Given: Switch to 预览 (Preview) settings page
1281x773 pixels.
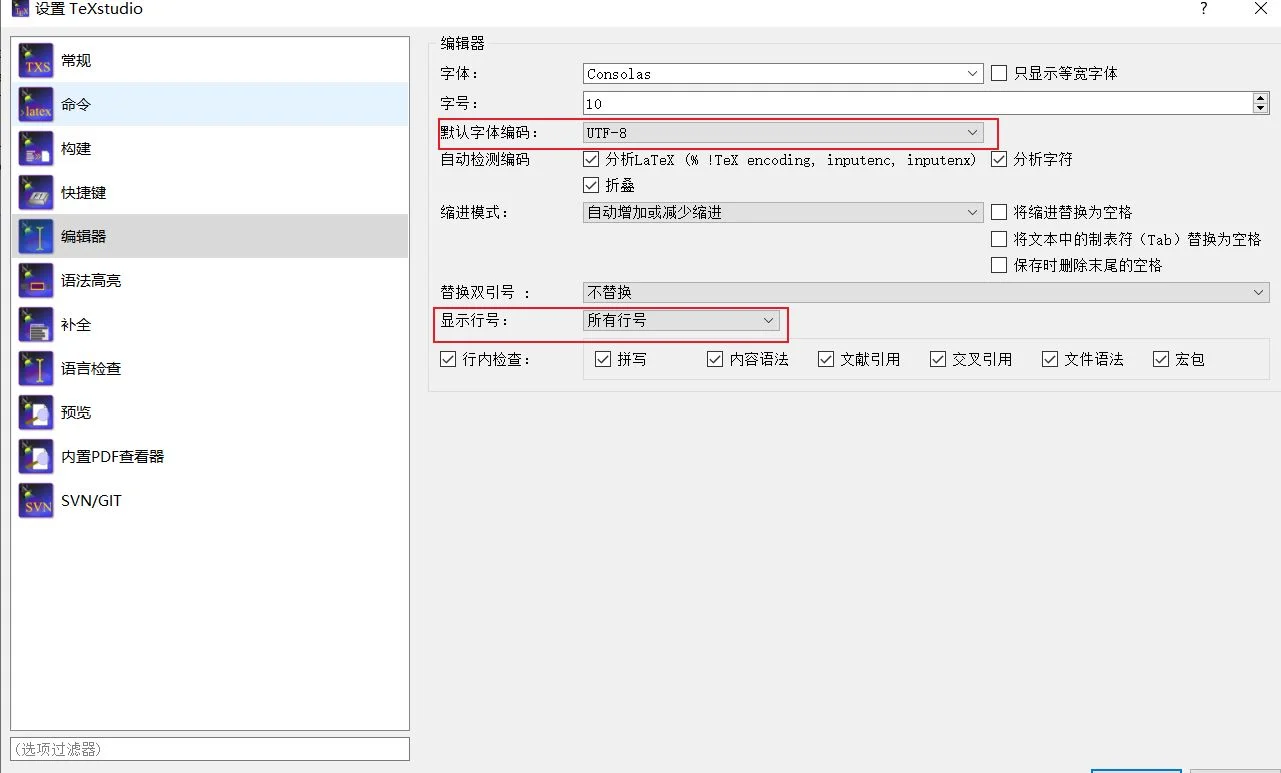Looking at the screenshot, I should coord(76,413).
